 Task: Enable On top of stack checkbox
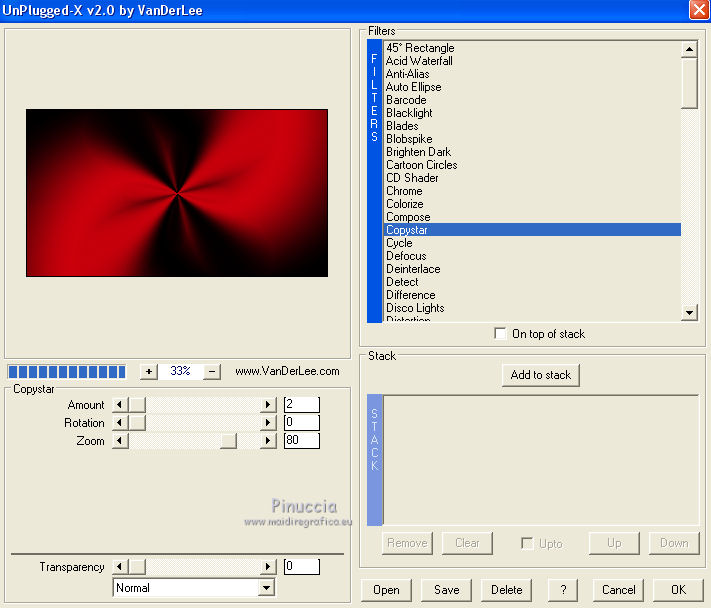tap(500, 334)
